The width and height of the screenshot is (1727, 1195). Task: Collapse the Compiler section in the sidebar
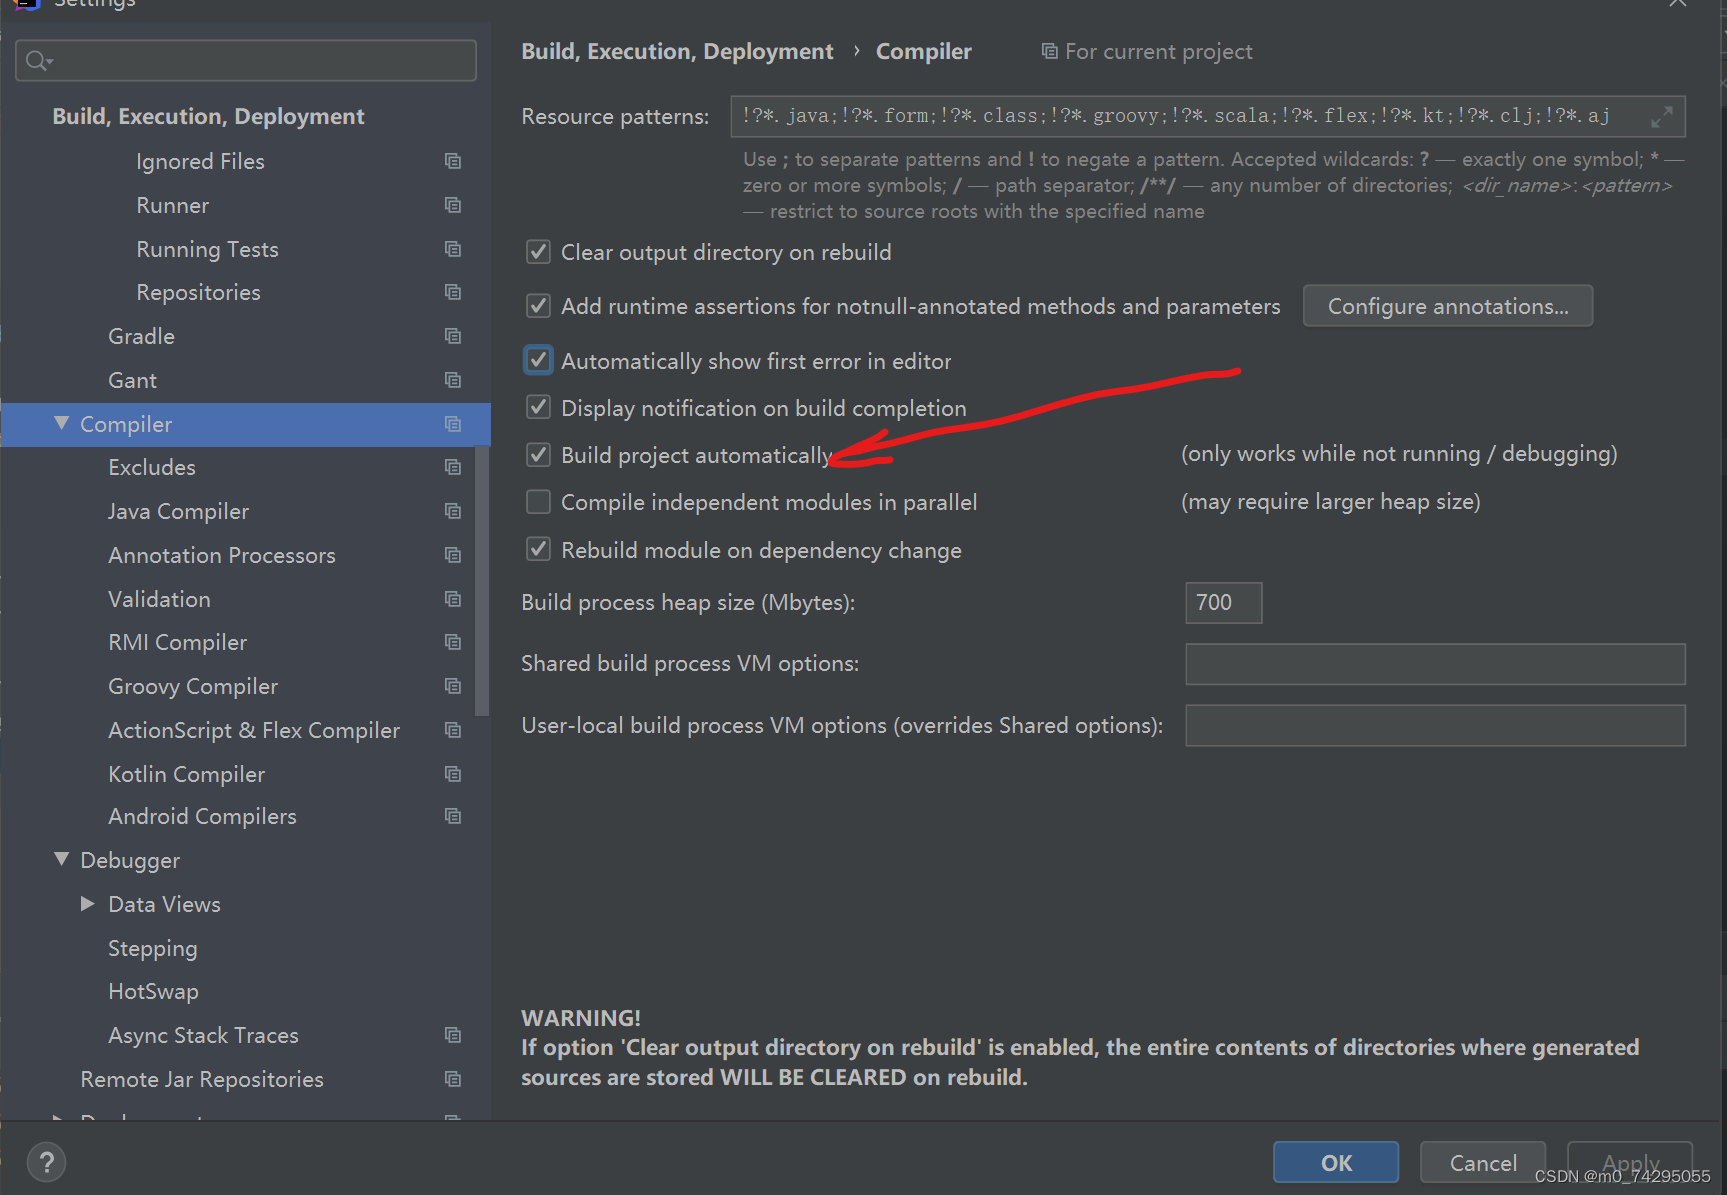(61, 423)
